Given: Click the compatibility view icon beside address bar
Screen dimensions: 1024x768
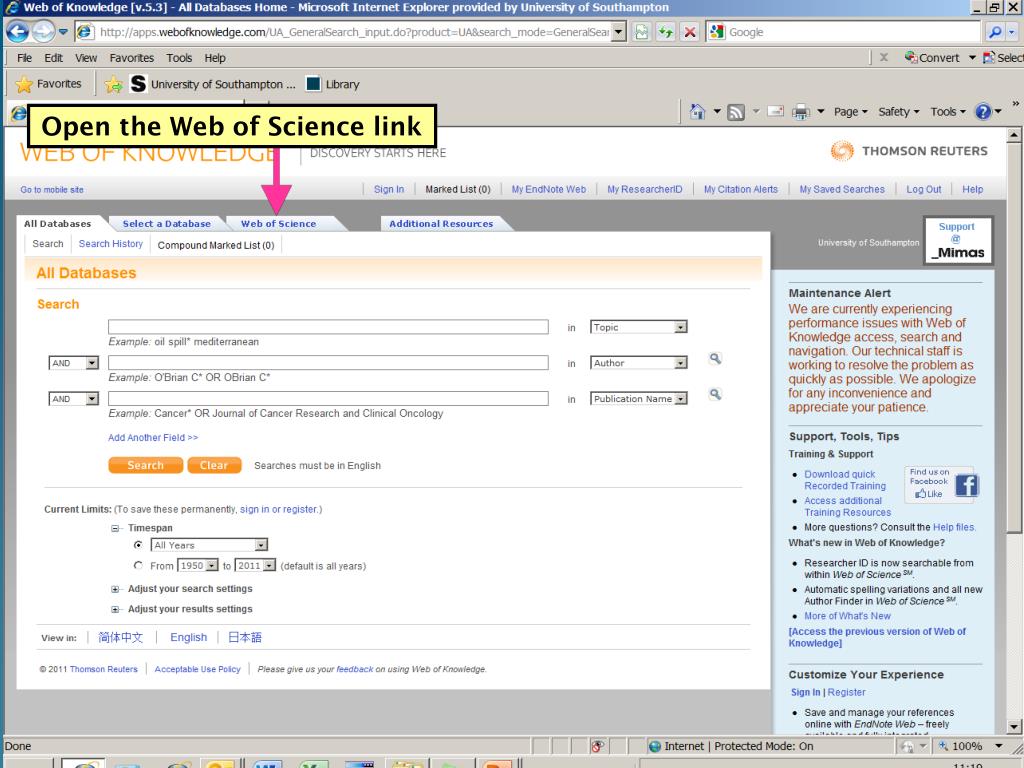Looking at the screenshot, I should click(x=642, y=31).
